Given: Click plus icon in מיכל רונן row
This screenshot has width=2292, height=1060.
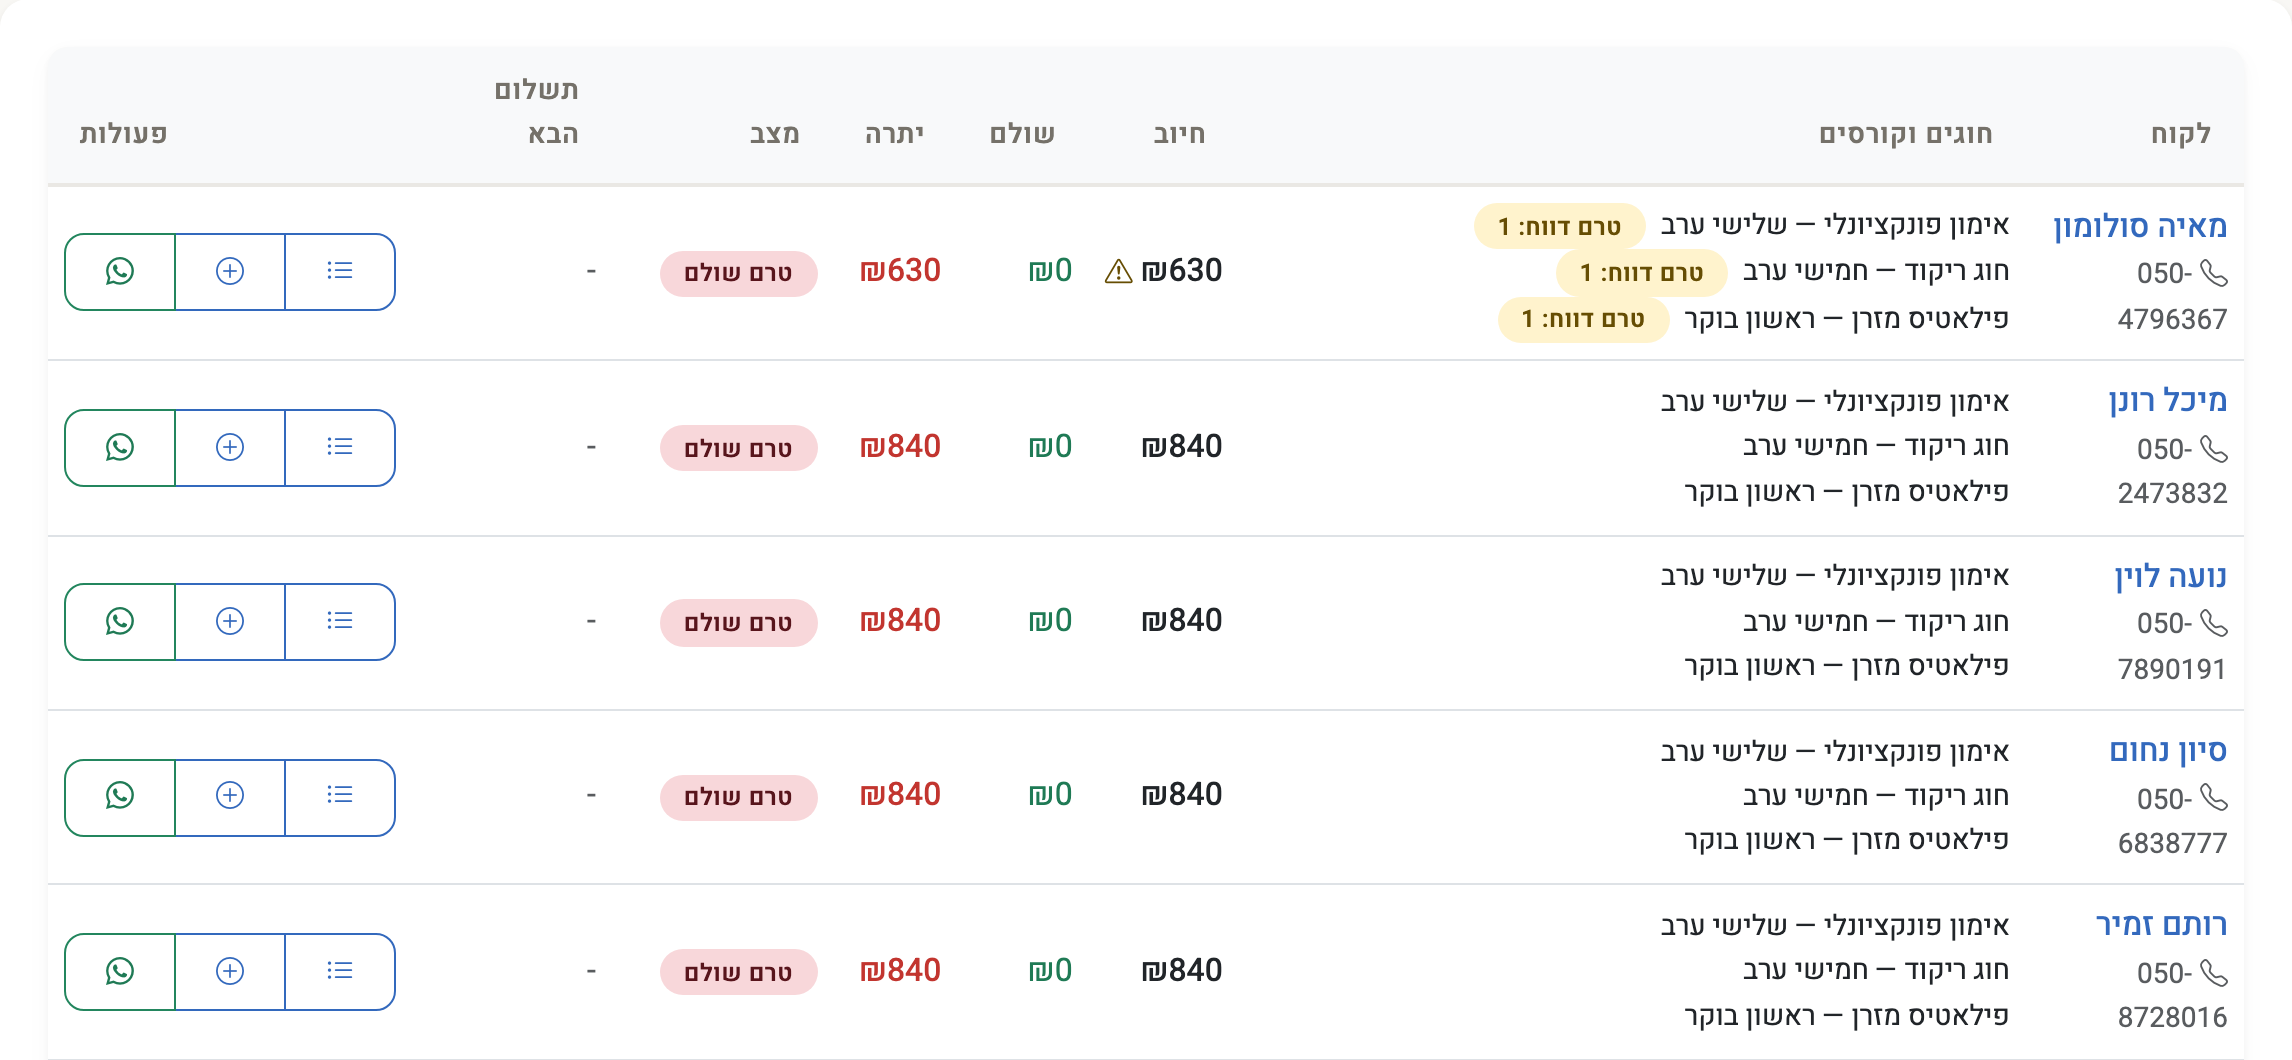Looking at the screenshot, I should pyautogui.click(x=230, y=447).
